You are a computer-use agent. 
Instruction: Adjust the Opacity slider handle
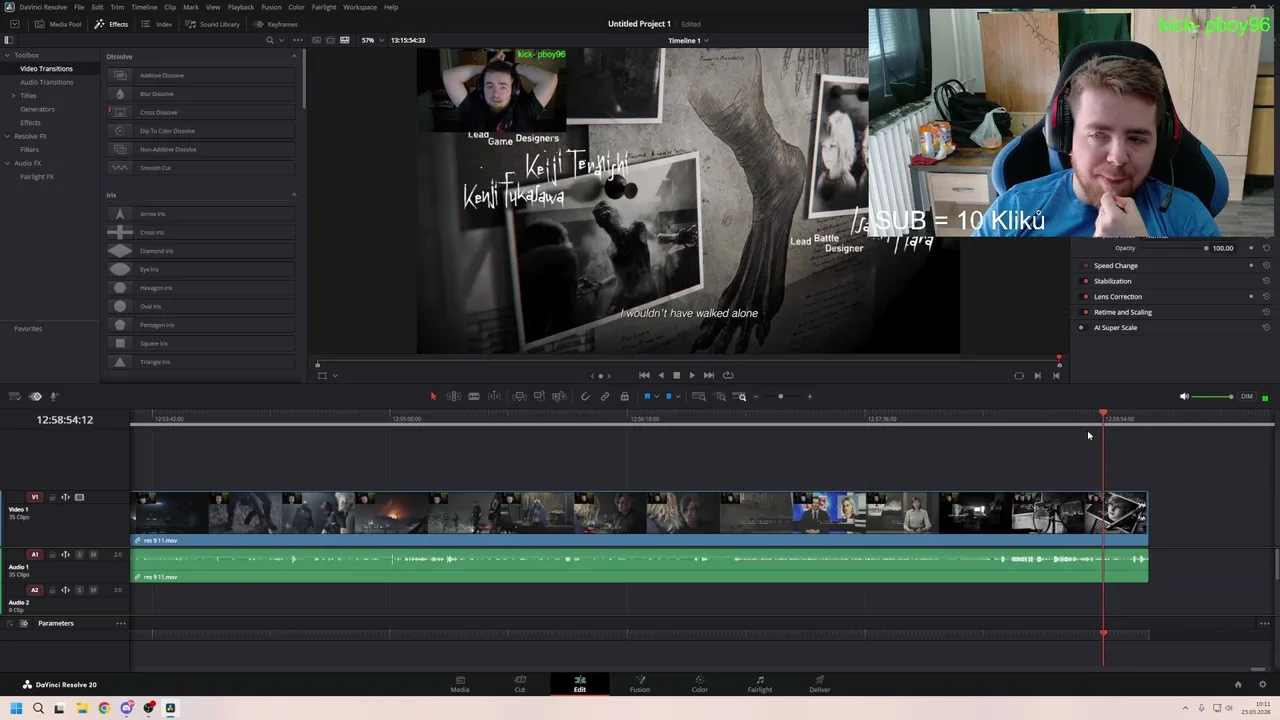click(x=1206, y=248)
